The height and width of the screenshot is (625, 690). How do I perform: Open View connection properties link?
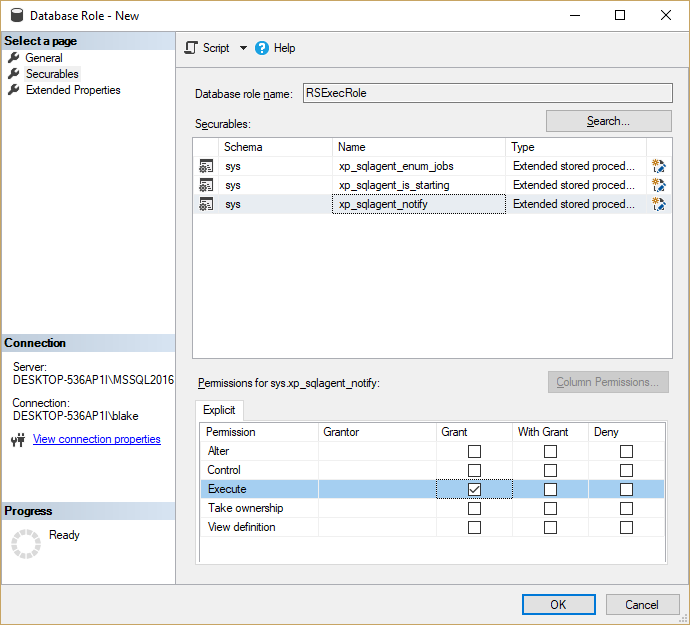(96, 439)
